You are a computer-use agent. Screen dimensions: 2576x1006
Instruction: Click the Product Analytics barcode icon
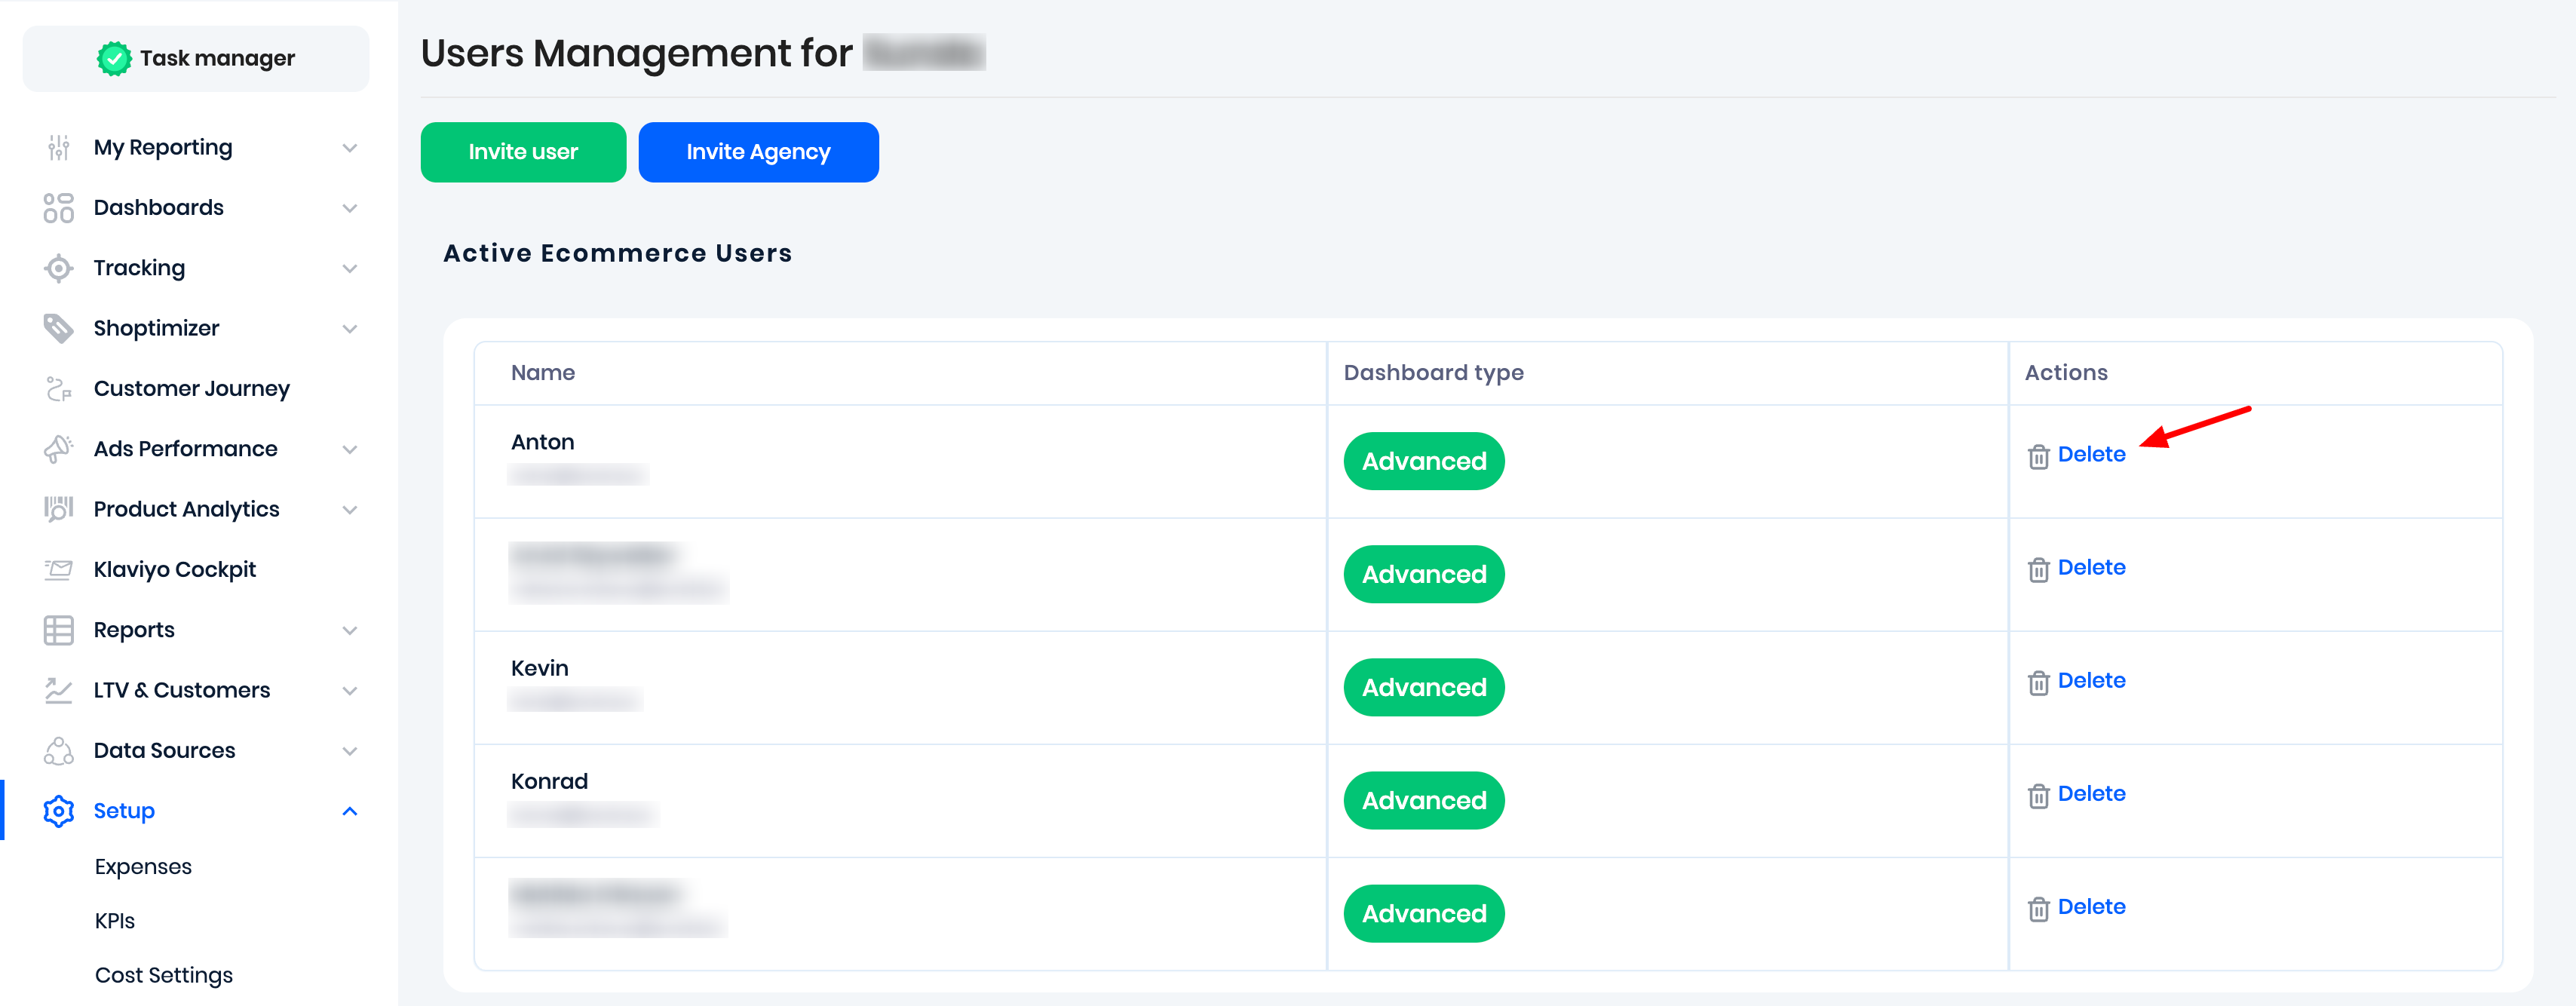point(58,509)
